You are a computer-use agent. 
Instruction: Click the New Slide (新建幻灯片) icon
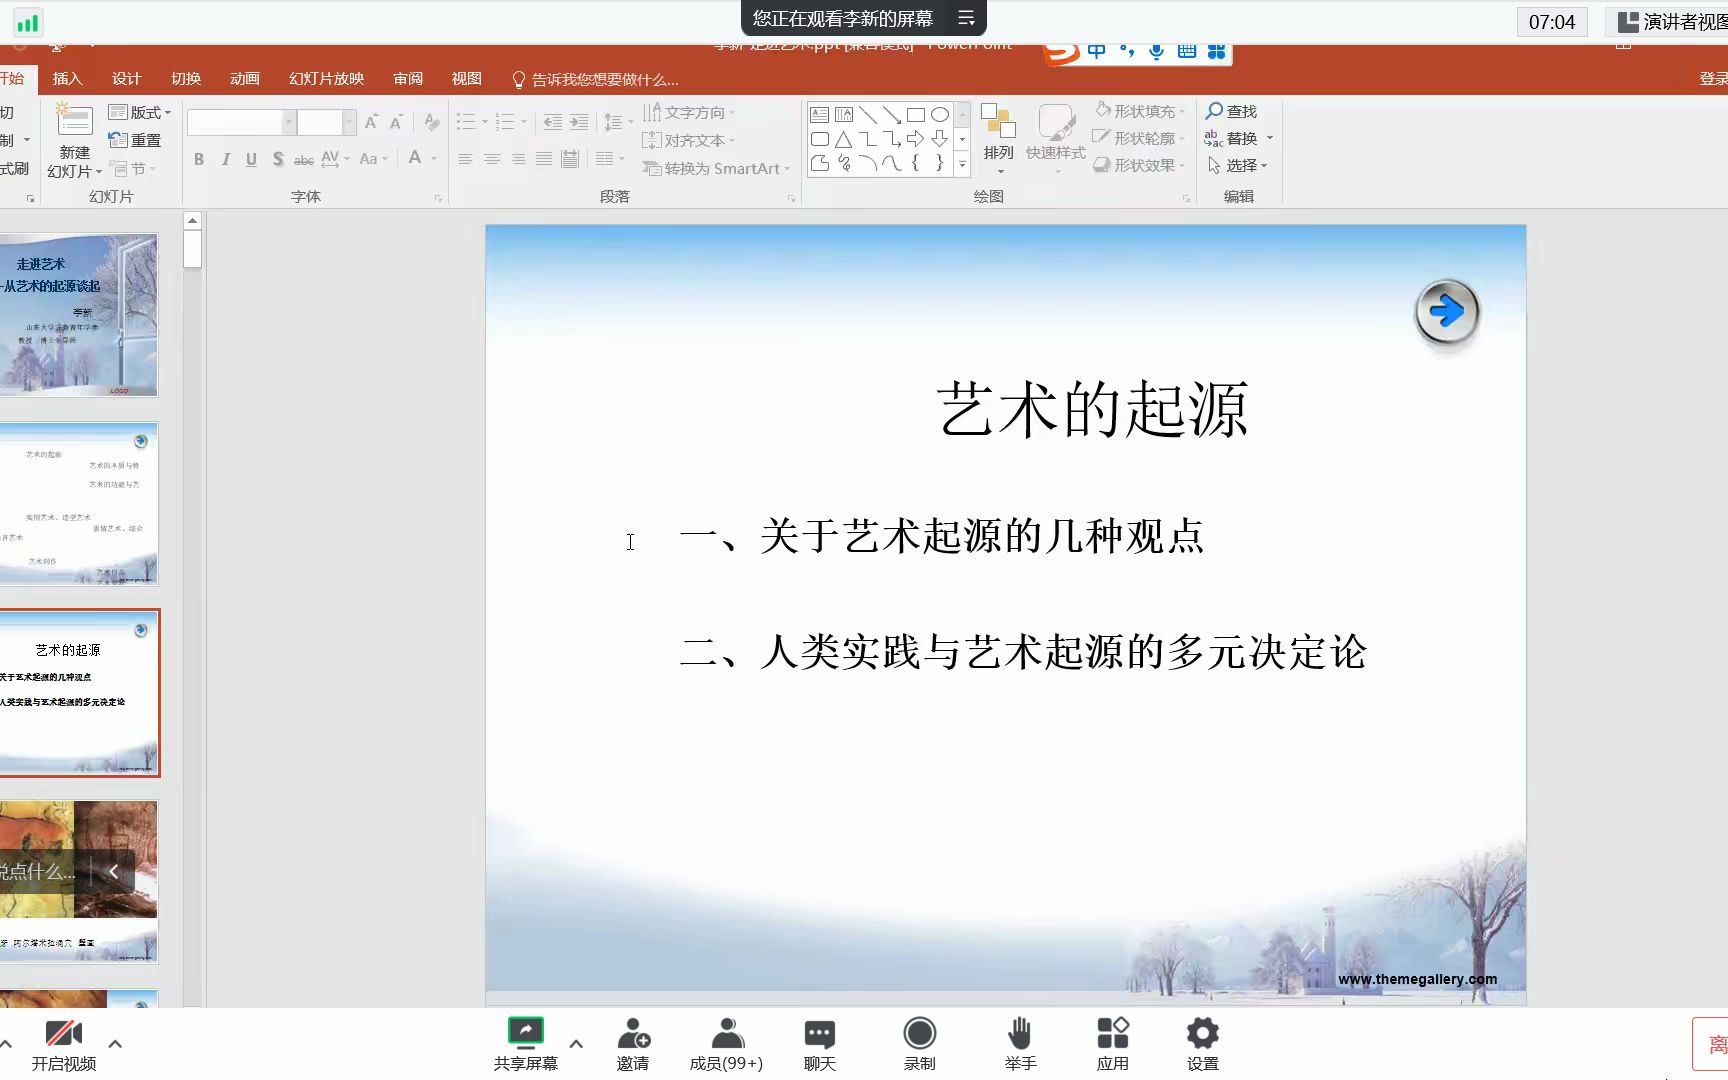74,122
